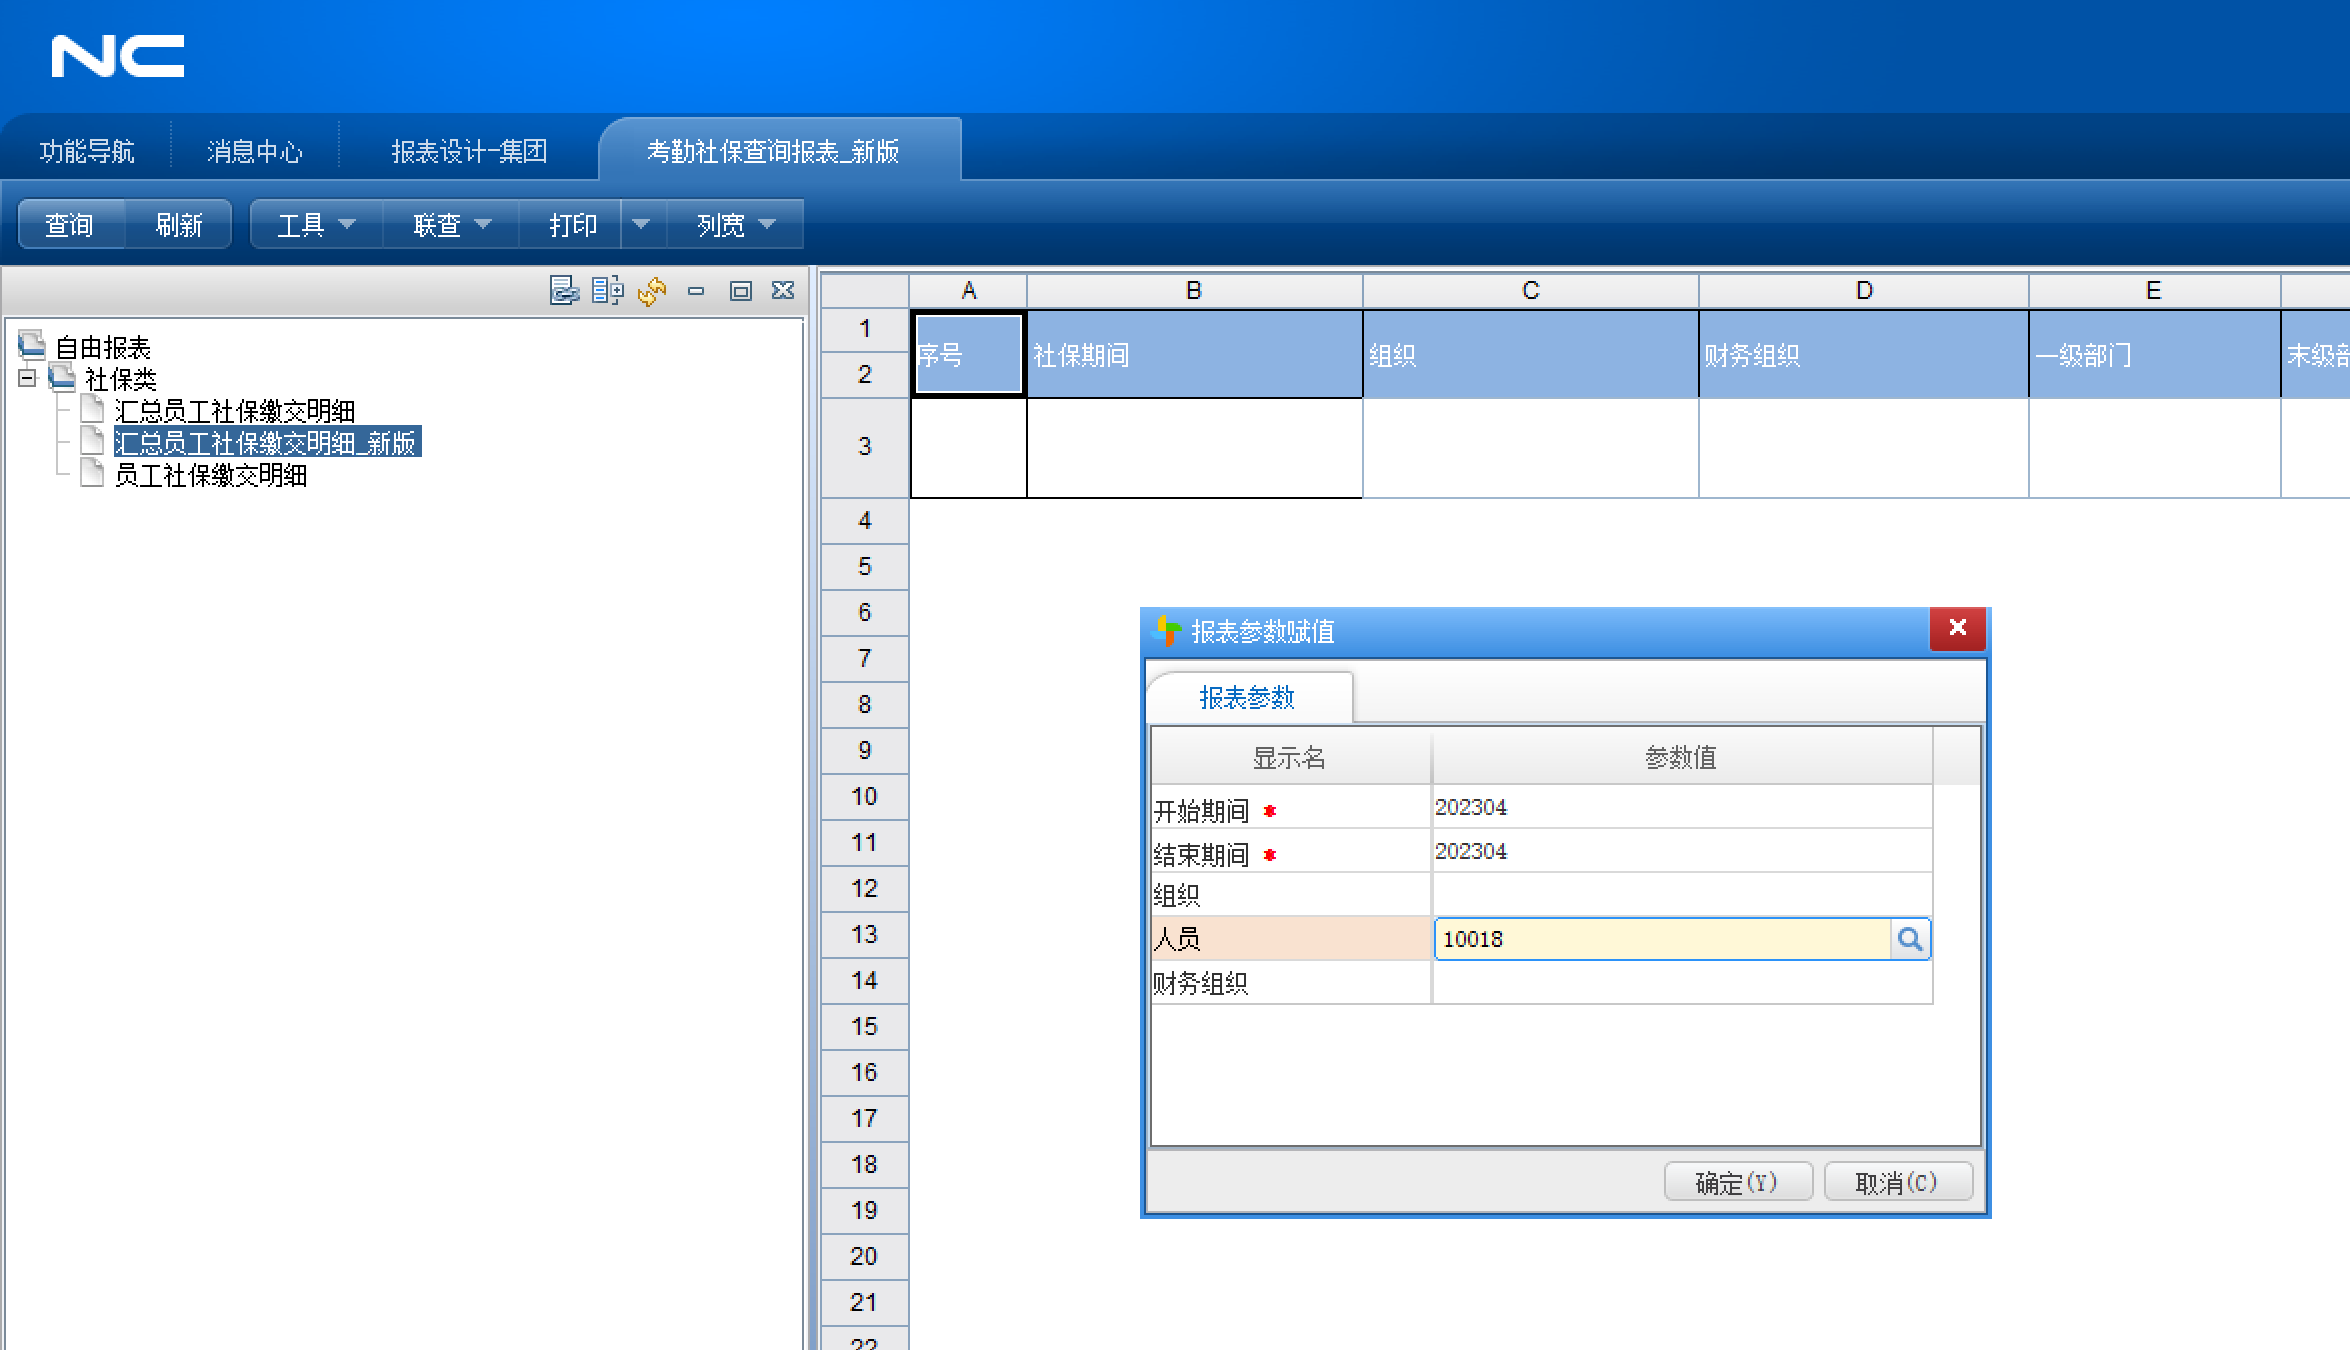Click document icon of 员工社保缴交明细
2350x1350 pixels.
(92, 473)
